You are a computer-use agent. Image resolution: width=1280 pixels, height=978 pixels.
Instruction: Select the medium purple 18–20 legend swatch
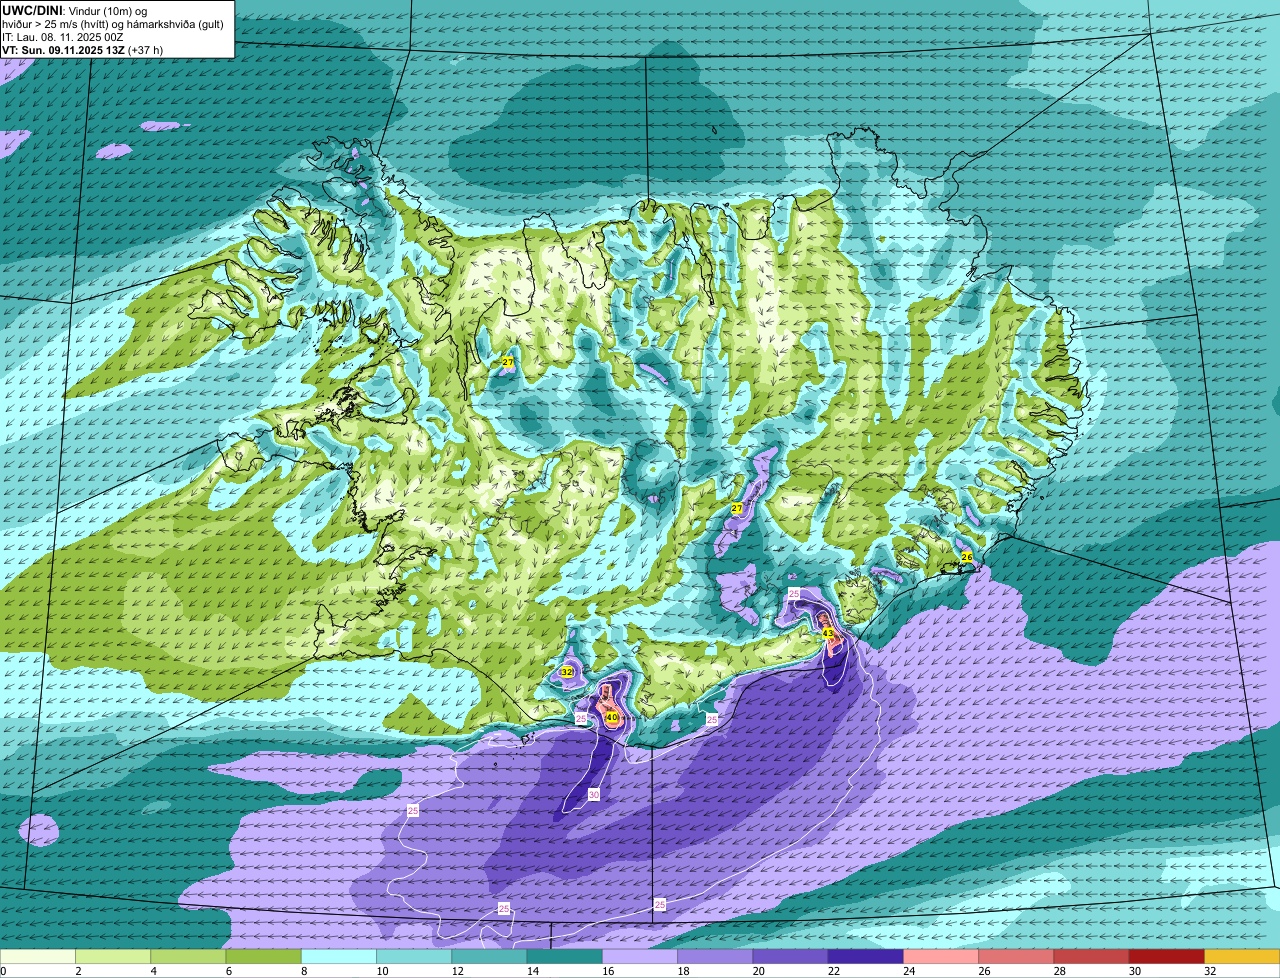(715, 957)
